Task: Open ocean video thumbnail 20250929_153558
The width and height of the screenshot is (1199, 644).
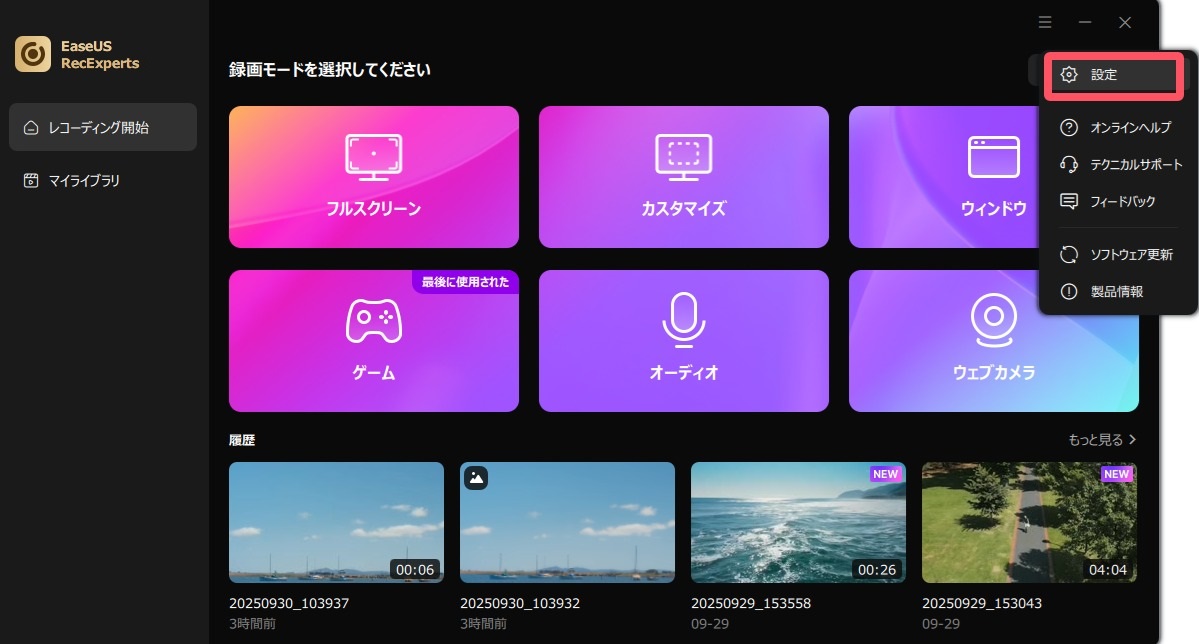Action: pos(798,522)
